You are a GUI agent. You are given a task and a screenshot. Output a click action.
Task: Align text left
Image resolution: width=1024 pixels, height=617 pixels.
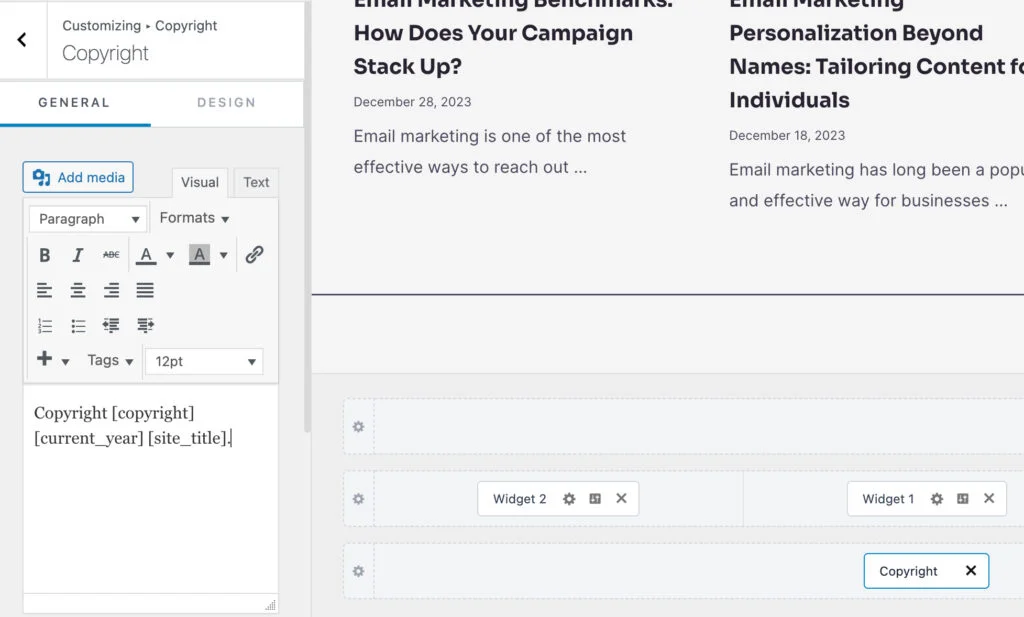[x=44, y=290]
